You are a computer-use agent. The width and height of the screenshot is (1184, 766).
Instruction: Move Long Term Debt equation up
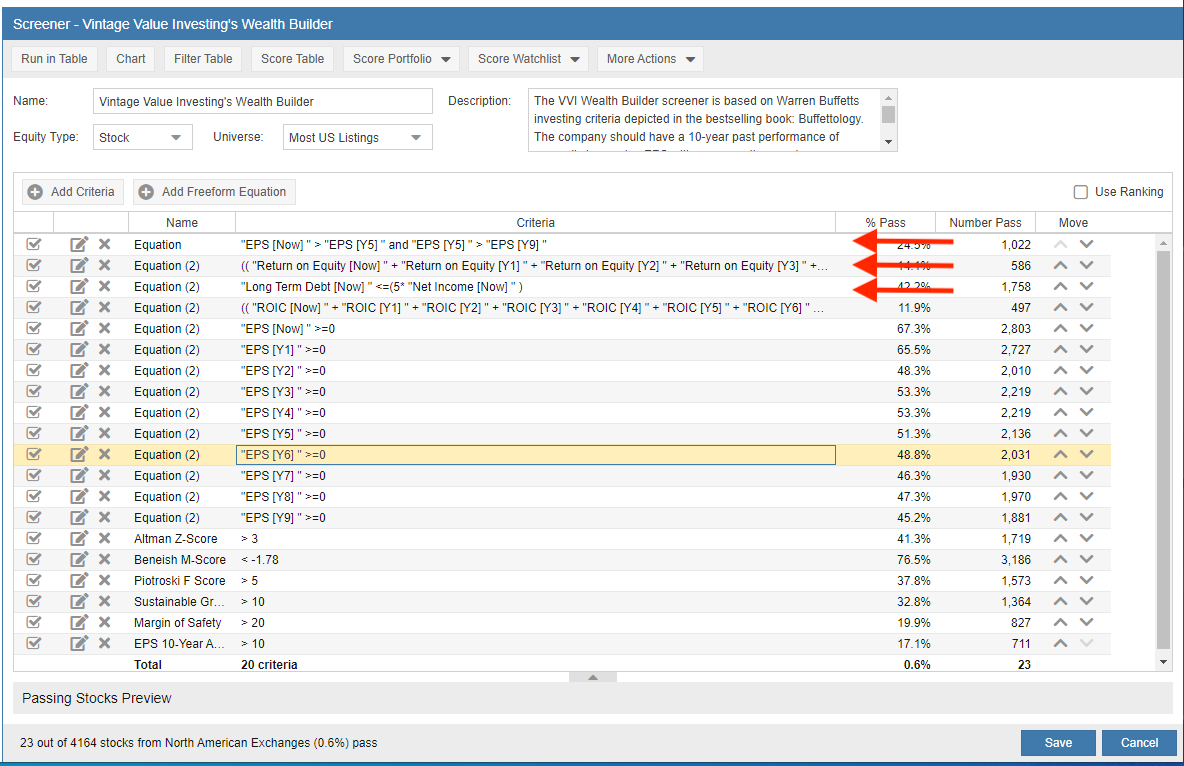(1060, 286)
